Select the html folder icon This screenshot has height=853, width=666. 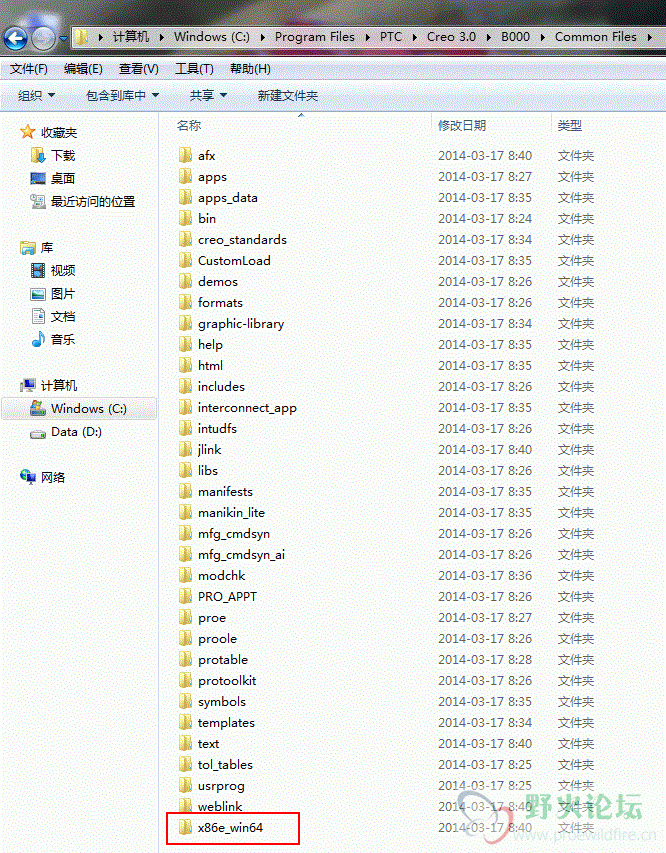click(x=186, y=365)
